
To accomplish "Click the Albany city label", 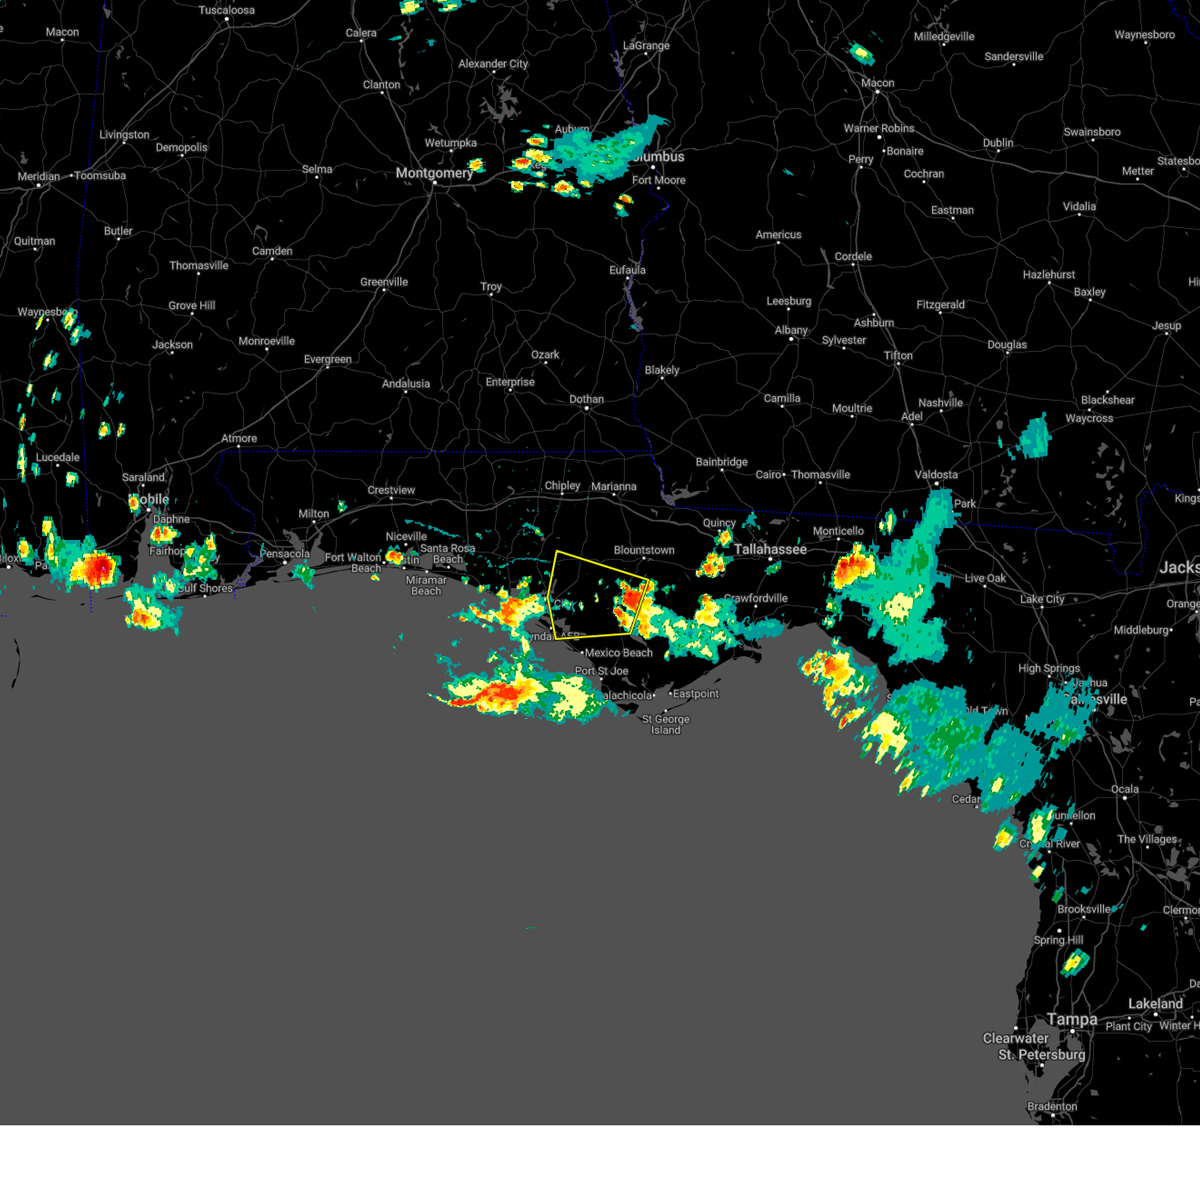I will [x=791, y=330].
